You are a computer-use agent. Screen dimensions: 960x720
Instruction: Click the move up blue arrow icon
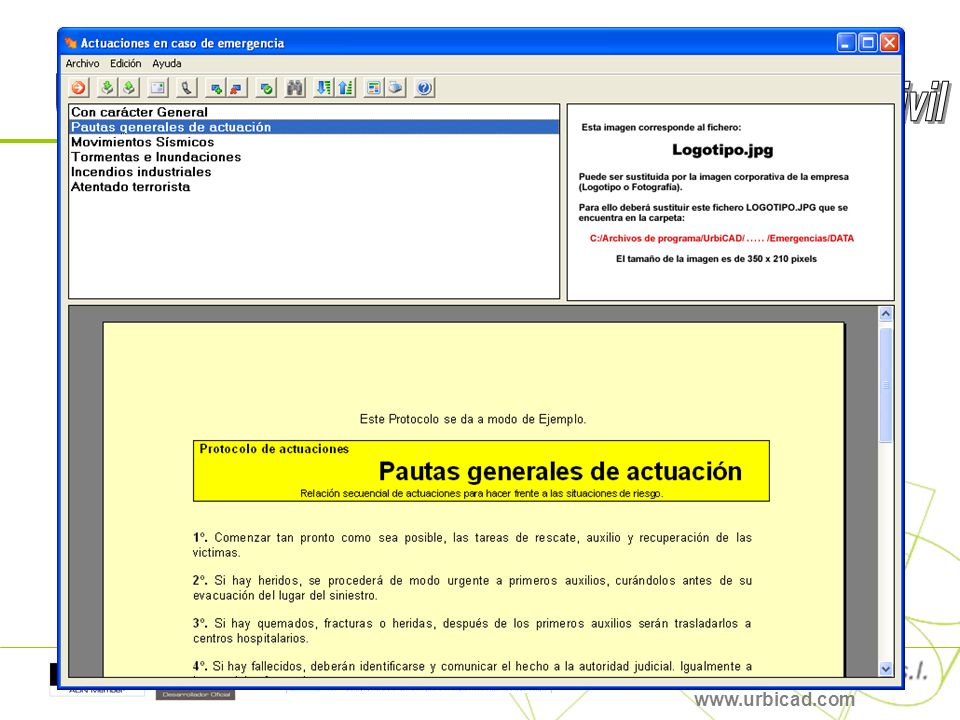point(345,88)
